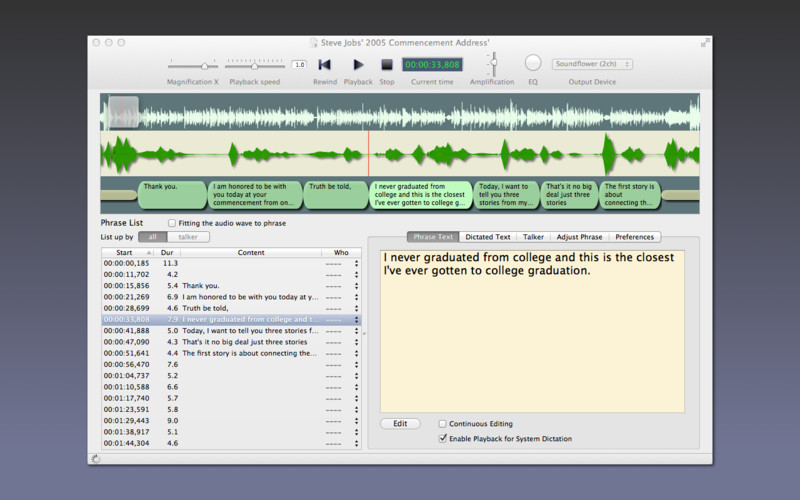
Task: Select row 00:00:11,702
Action: point(231,274)
